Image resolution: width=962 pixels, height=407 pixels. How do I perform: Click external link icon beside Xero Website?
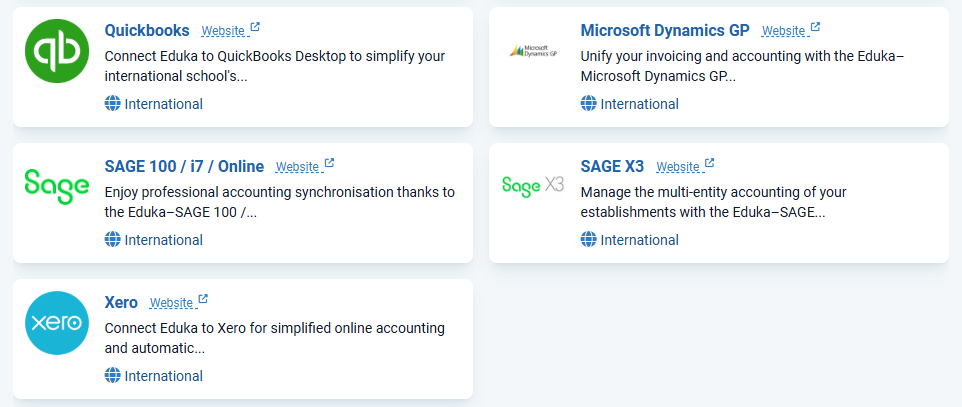click(x=203, y=300)
